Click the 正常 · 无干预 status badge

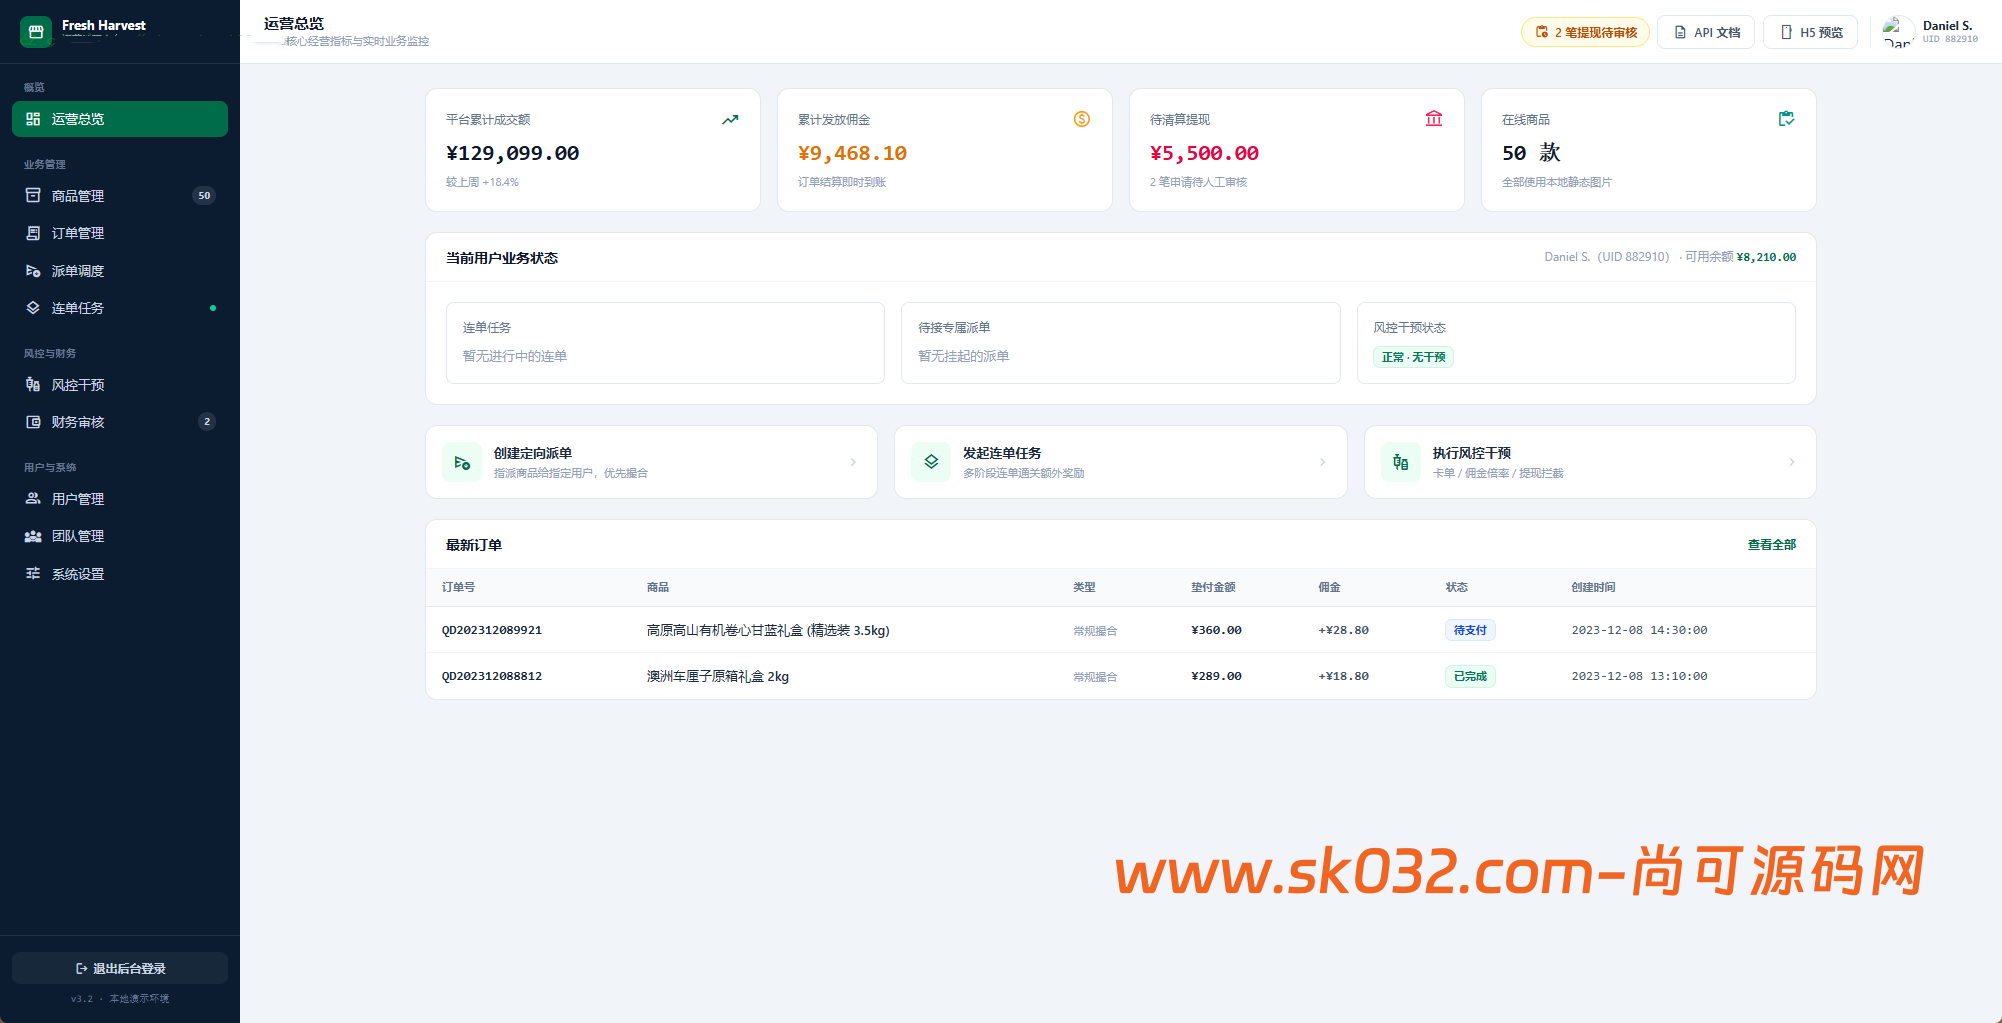(x=1413, y=357)
